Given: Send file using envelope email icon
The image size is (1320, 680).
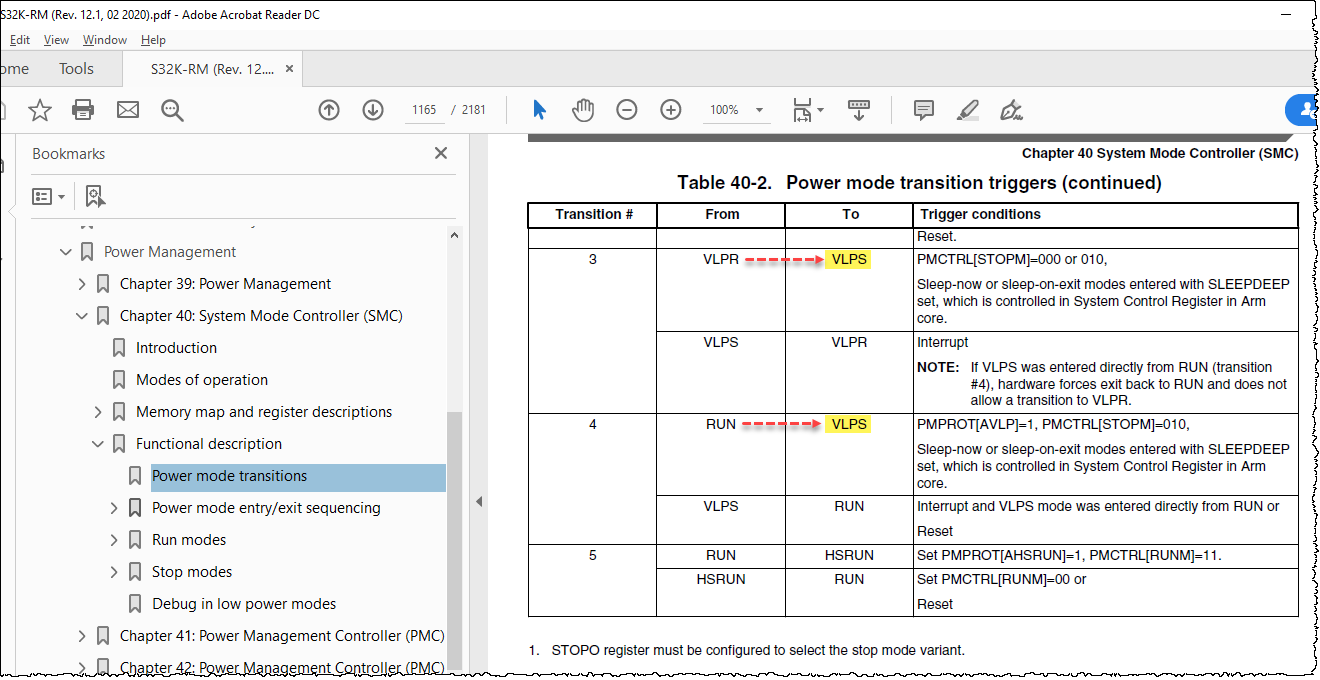Looking at the screenshot, I should [128, 110].
